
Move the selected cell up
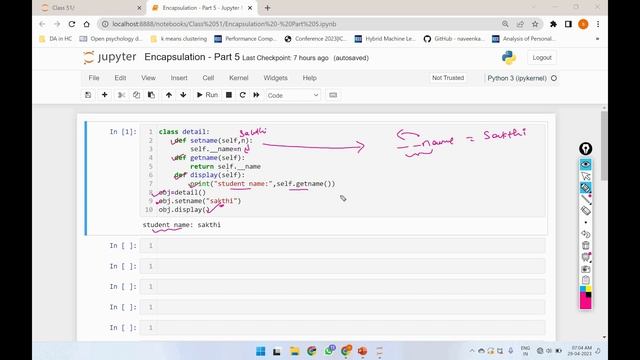pyautogui.click(x=169, y=95)
